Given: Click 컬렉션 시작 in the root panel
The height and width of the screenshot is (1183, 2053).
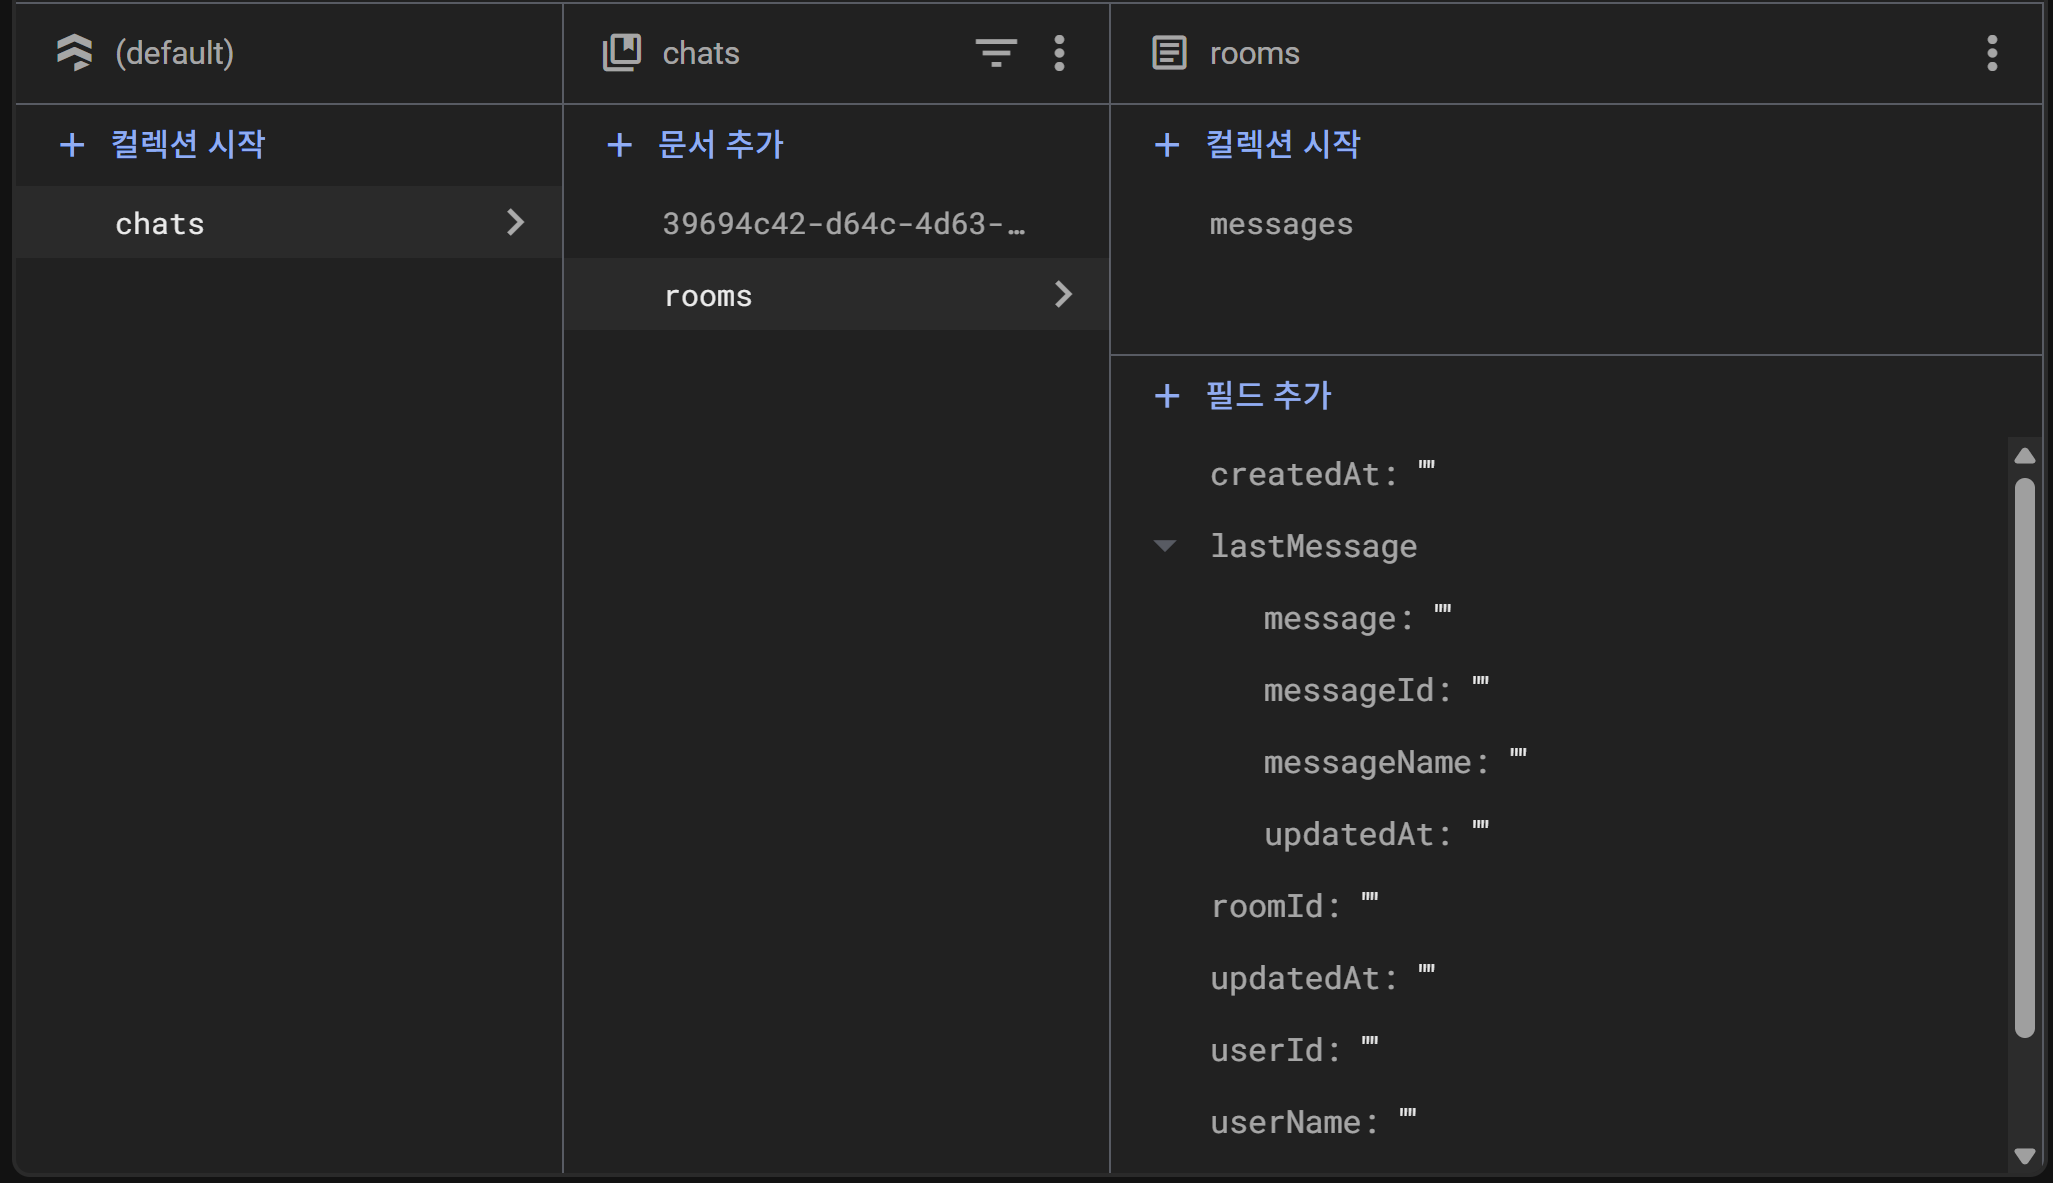Looking at the screenshot, I should coord(187,145).
